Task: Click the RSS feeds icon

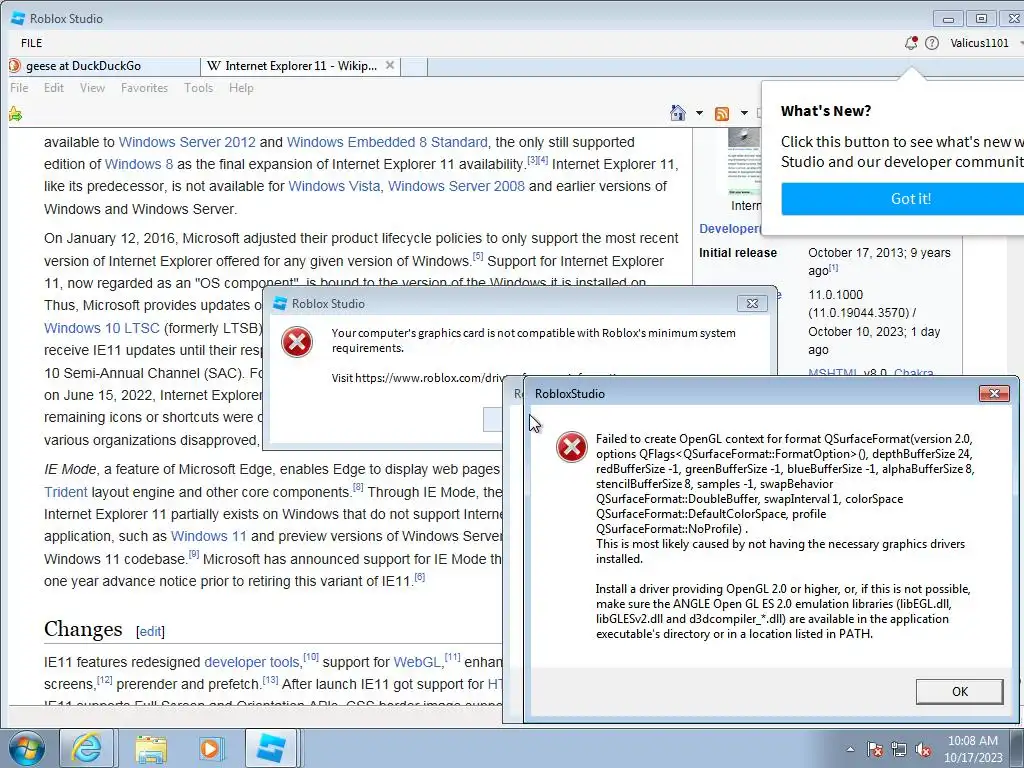Action: [722, 114]
